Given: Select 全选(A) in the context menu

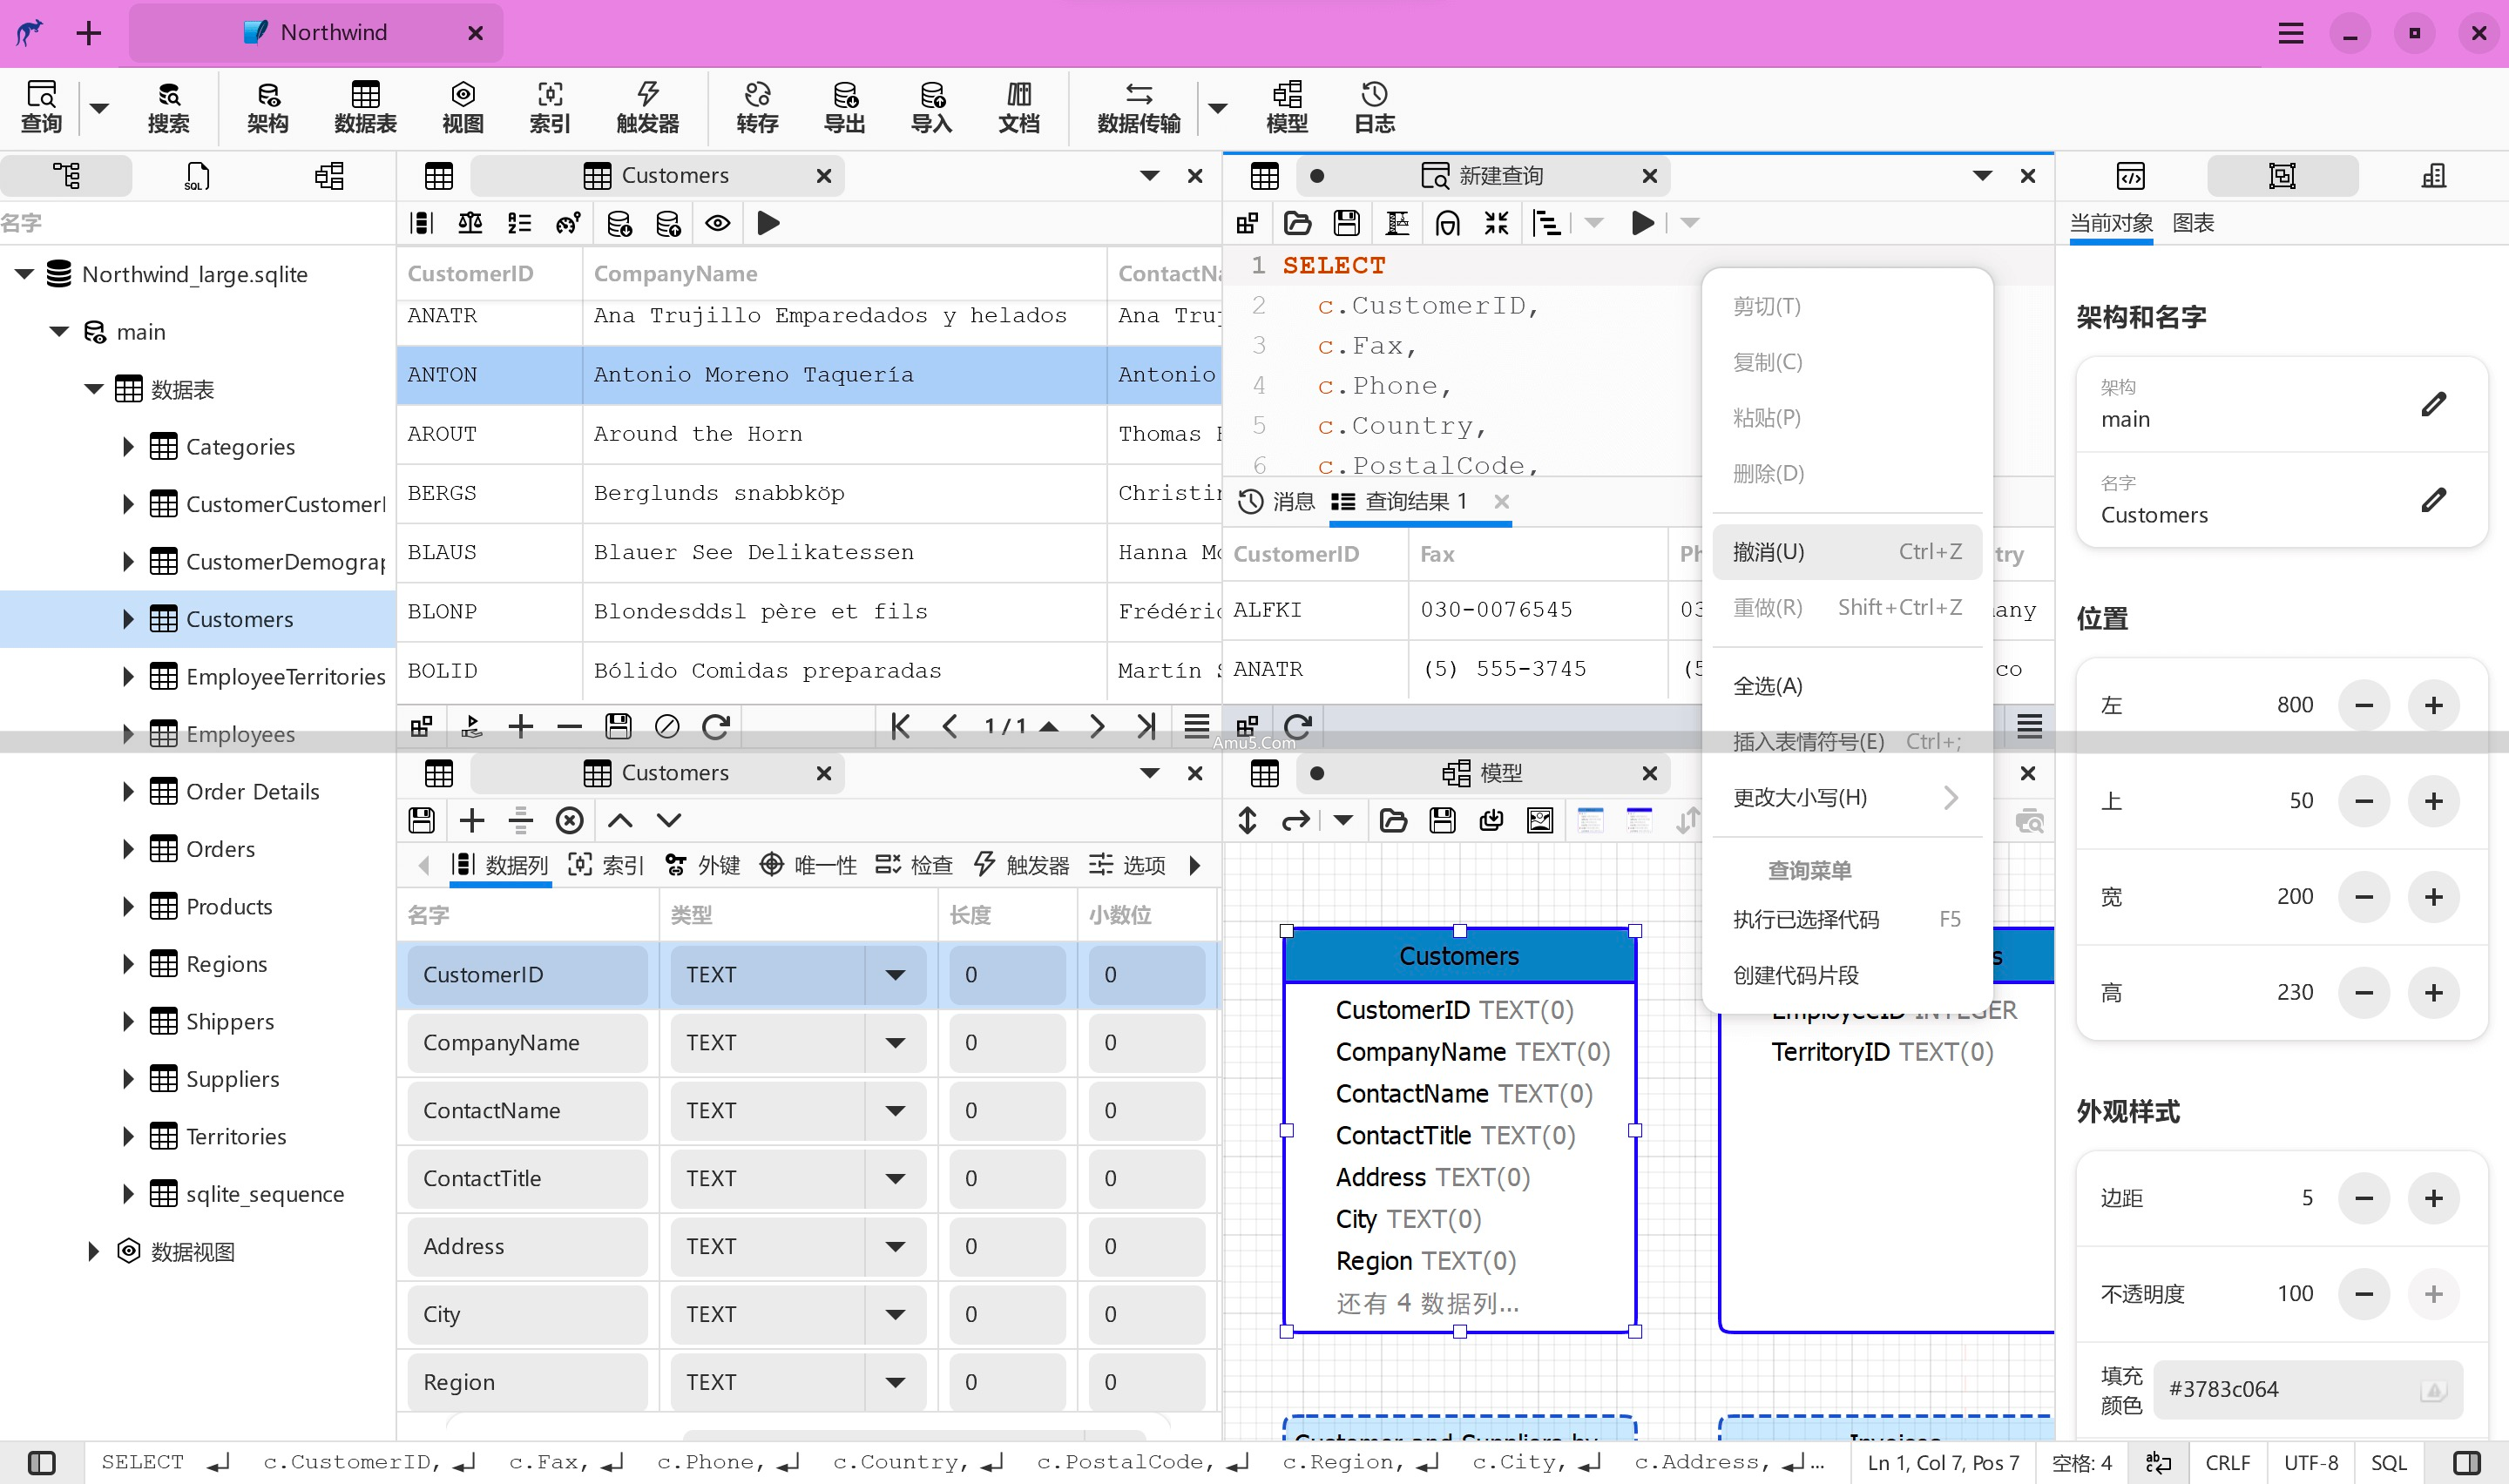Looking at the screenshot, I should point(1767,686).
